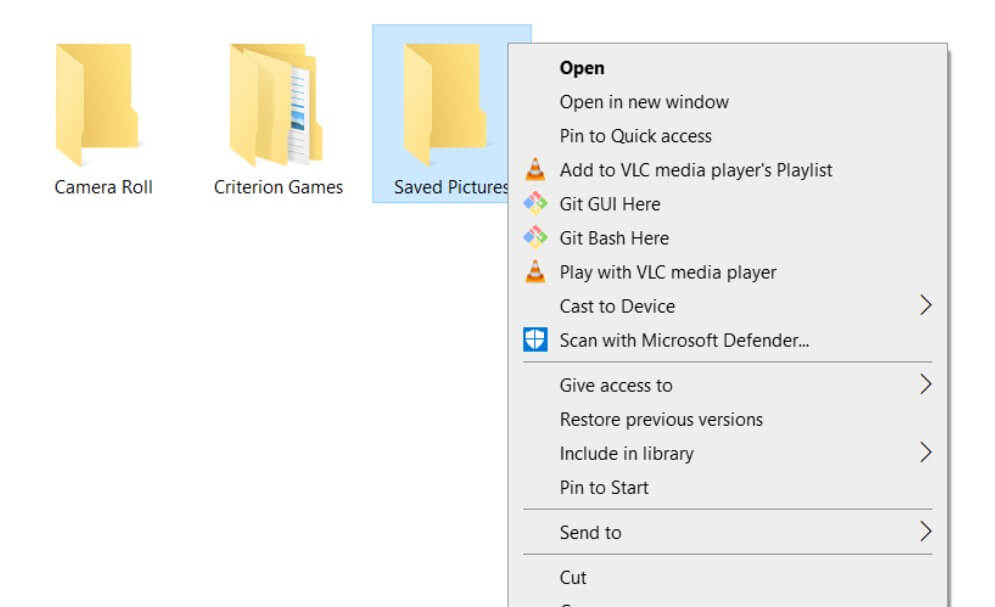The image size is (995, 607).
Task: Click the Git GUI Here icon
Action: tap(536, 204)
